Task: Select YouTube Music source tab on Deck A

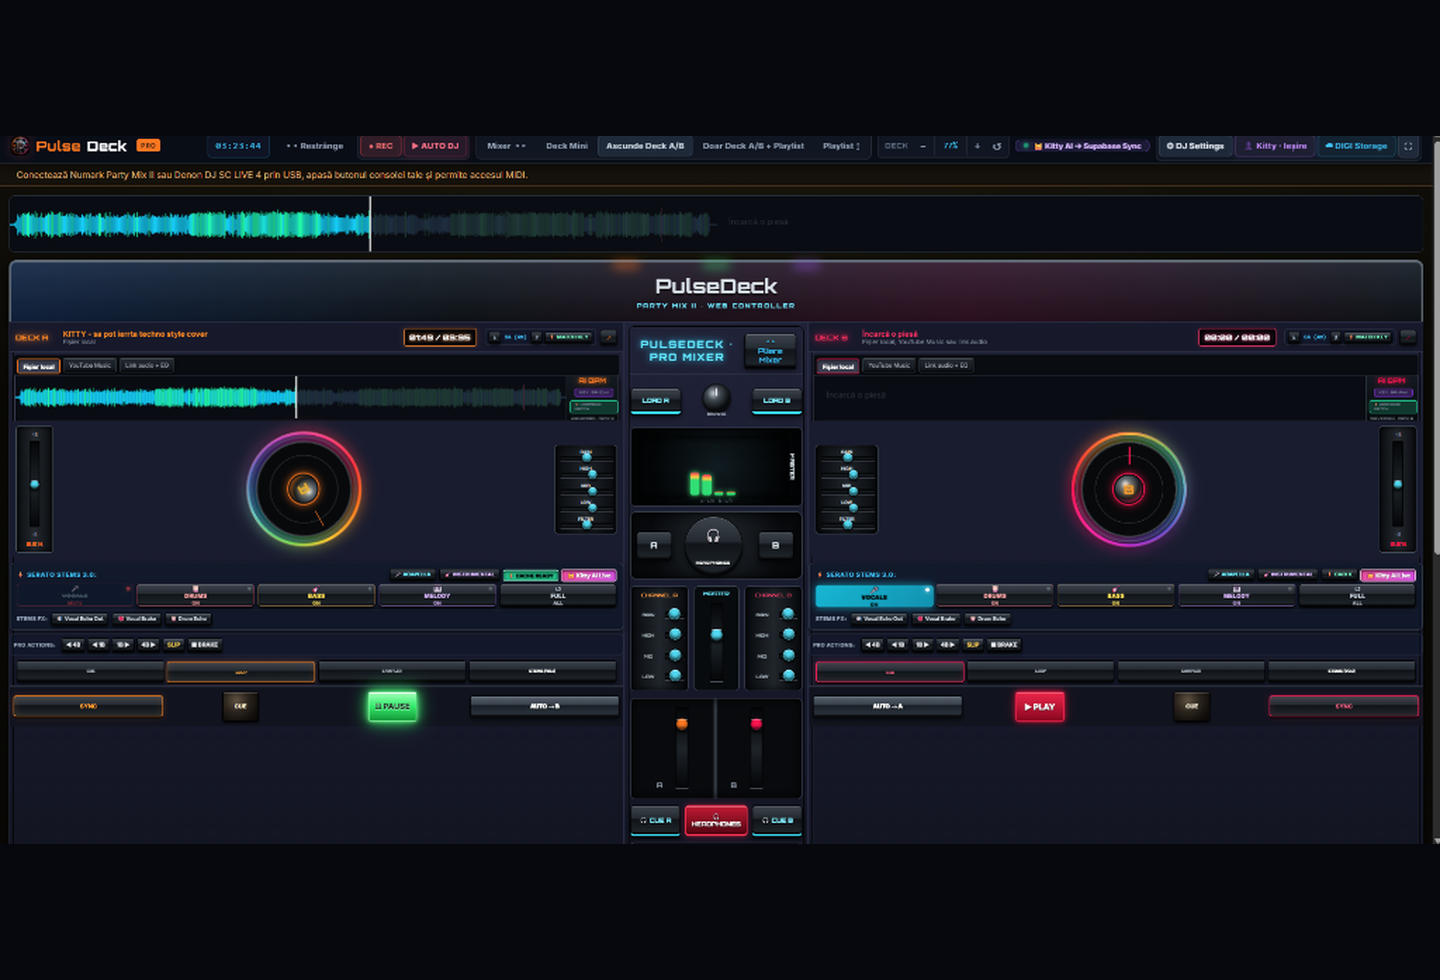Action: (90, 366)
